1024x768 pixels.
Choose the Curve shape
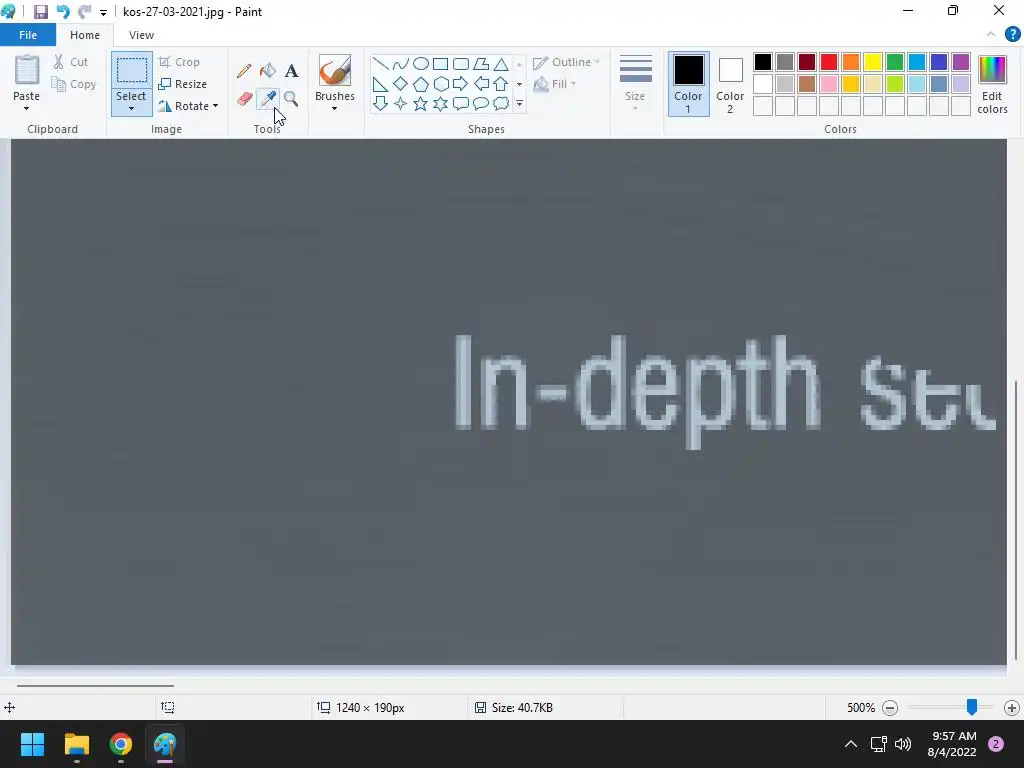pyautogui.click(x=400, y=63)
